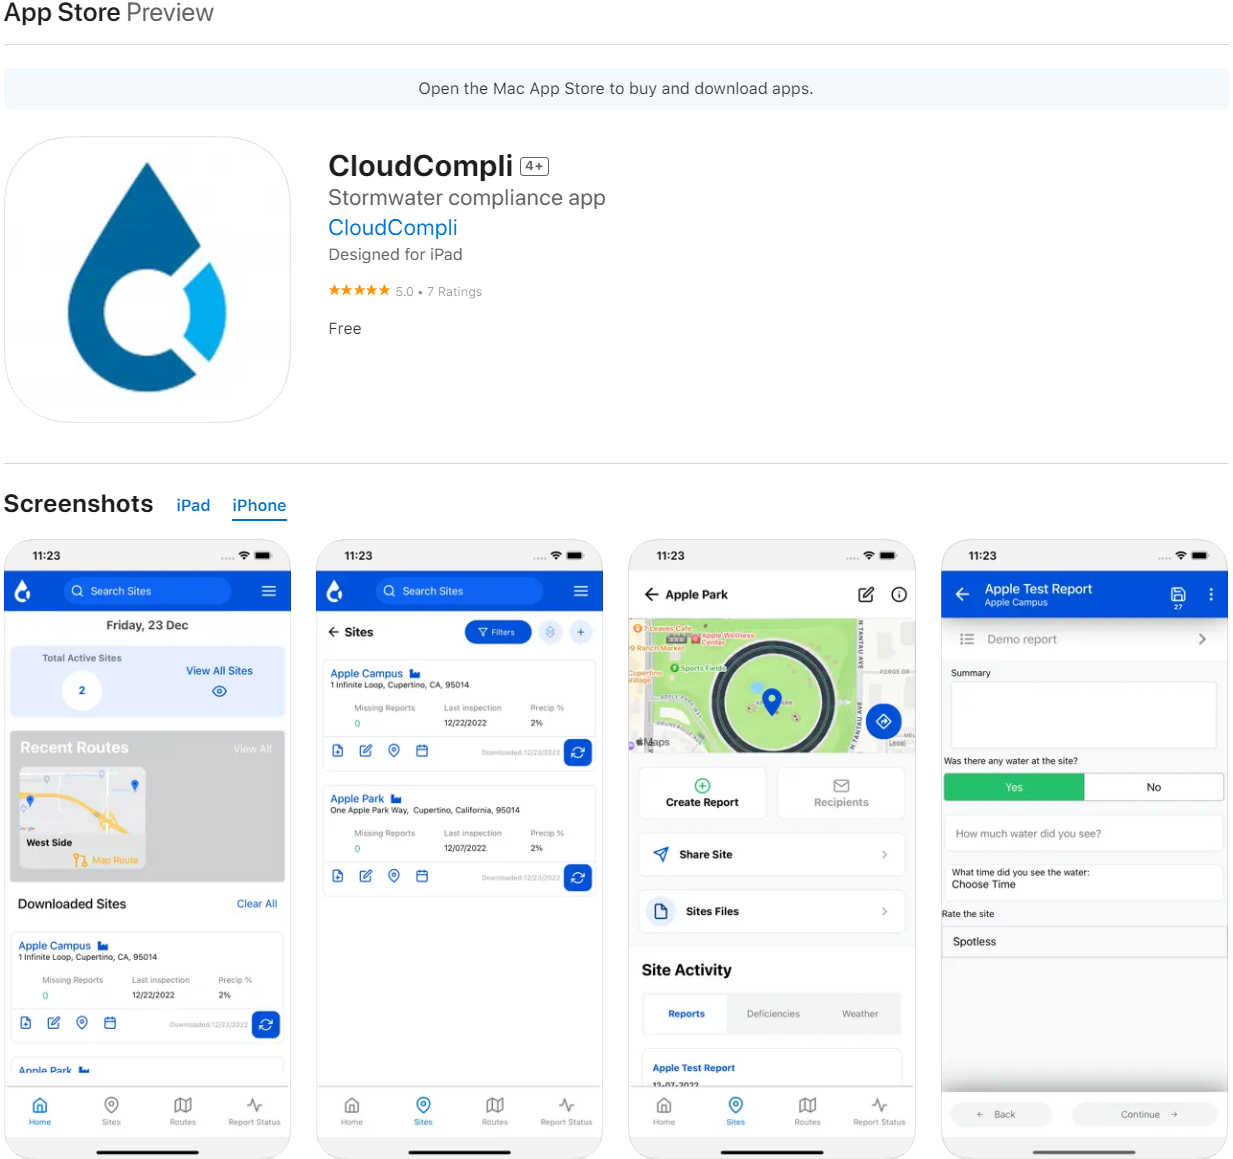Open the Spotless rating dropdown
The image size is (1233, 1159).
point(1084,942)
